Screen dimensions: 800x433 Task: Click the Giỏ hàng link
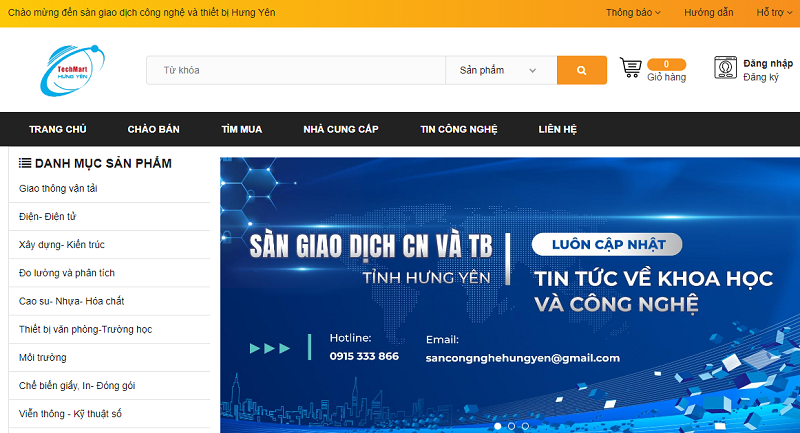click(x=666, y=78)
